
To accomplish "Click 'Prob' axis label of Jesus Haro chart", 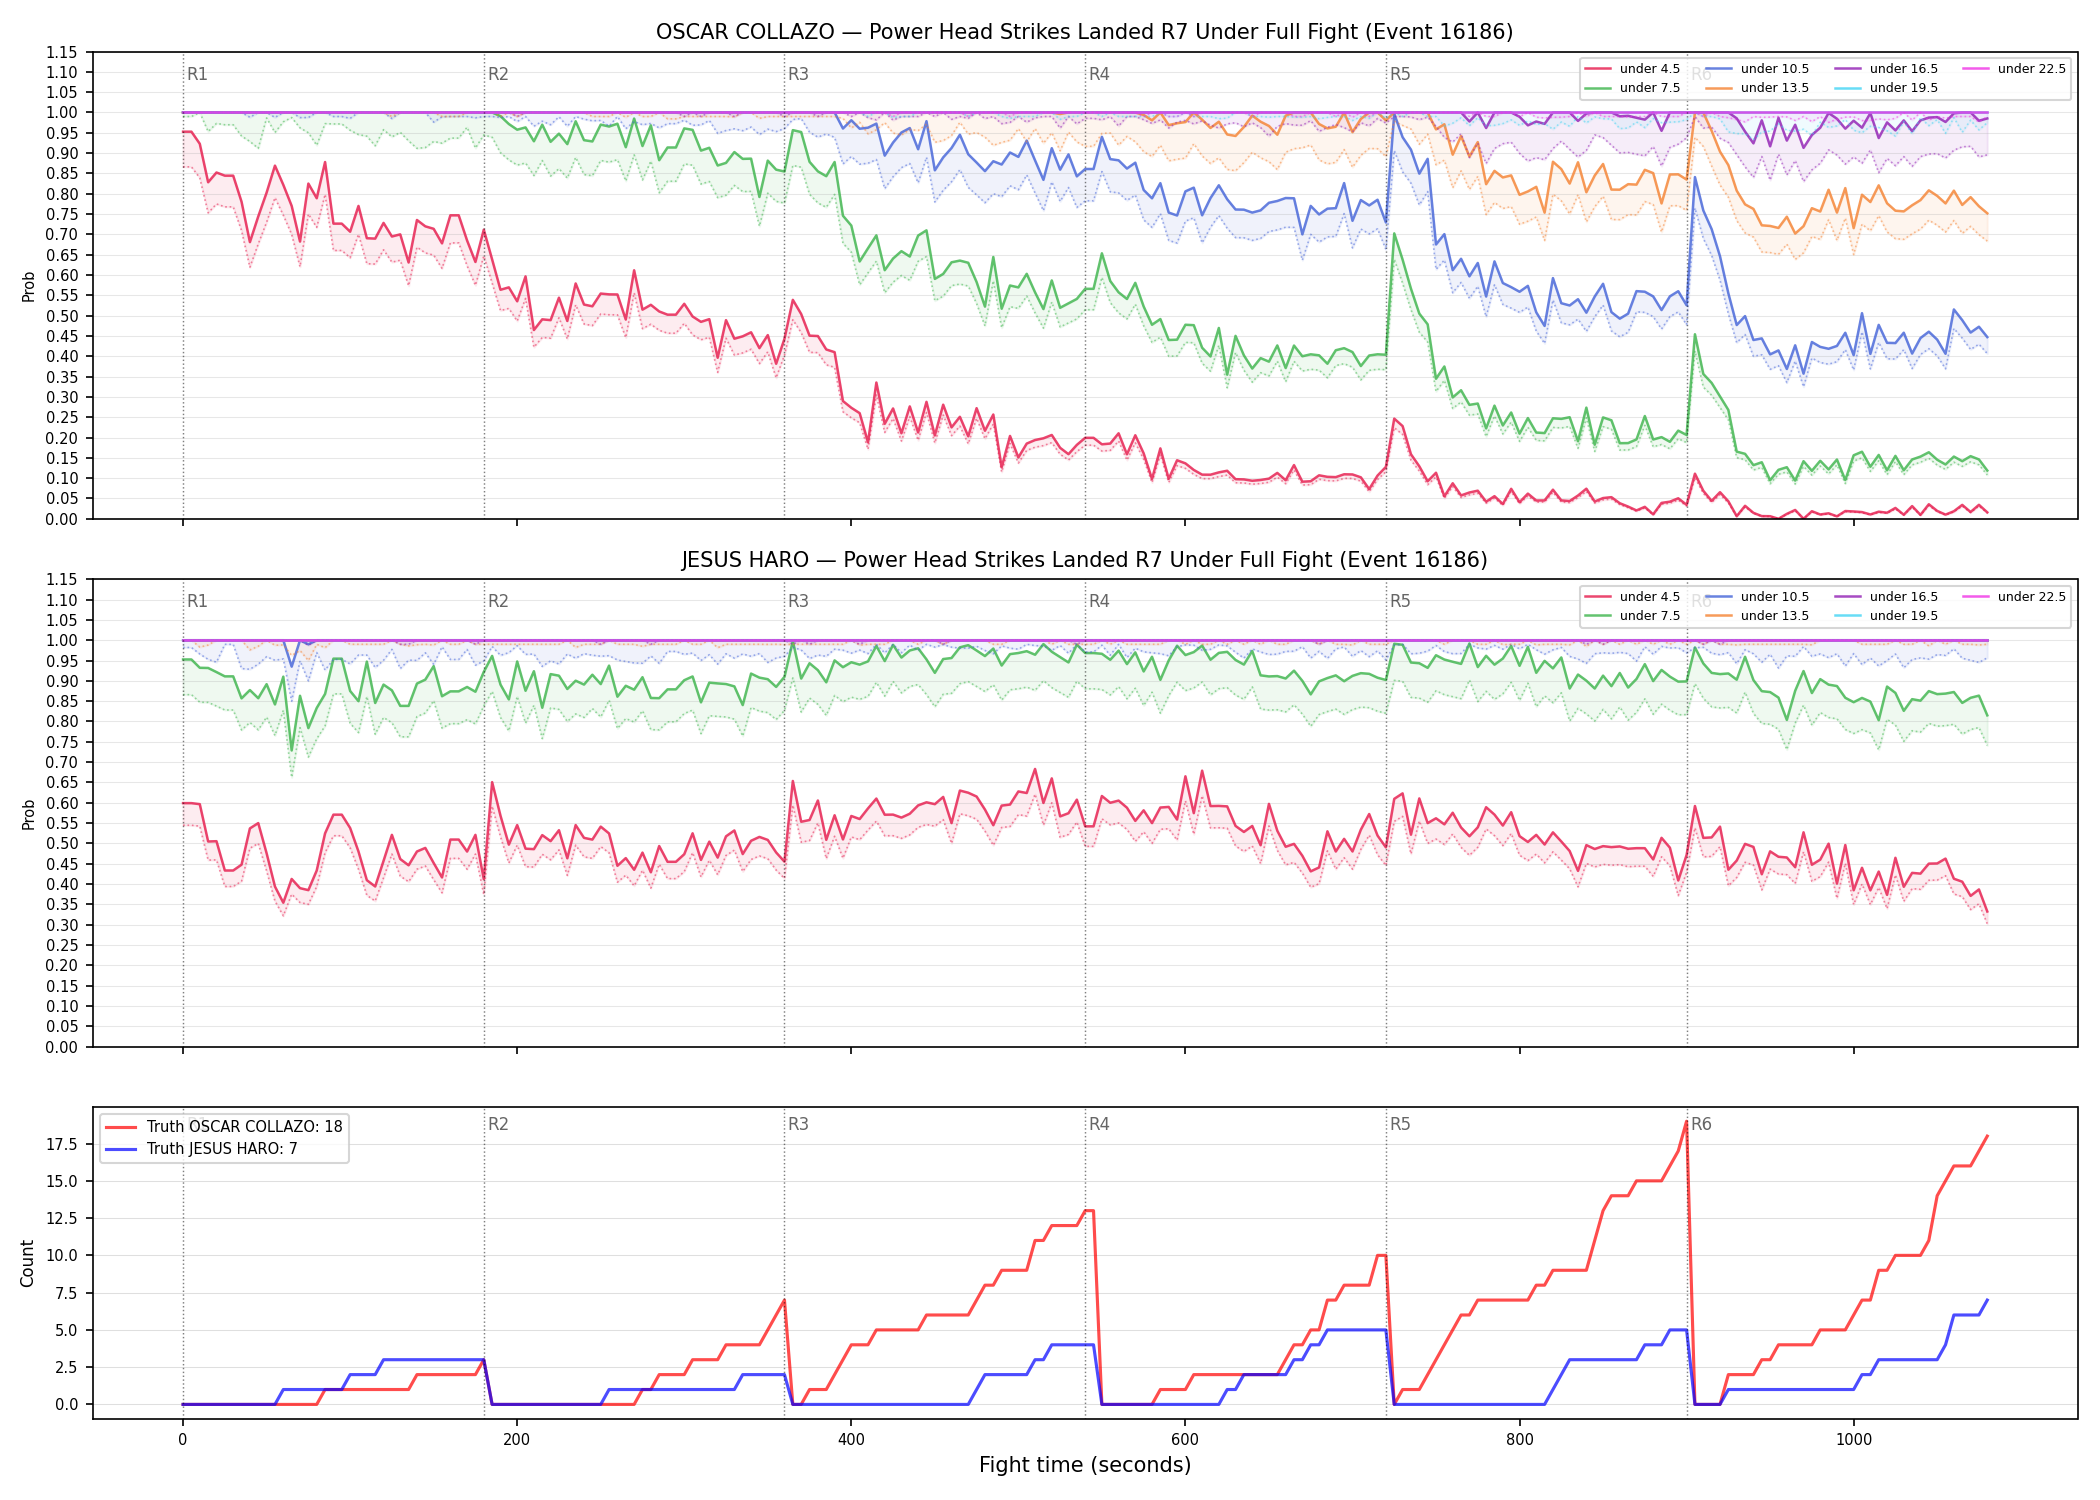I will click(x=28, y=814).
